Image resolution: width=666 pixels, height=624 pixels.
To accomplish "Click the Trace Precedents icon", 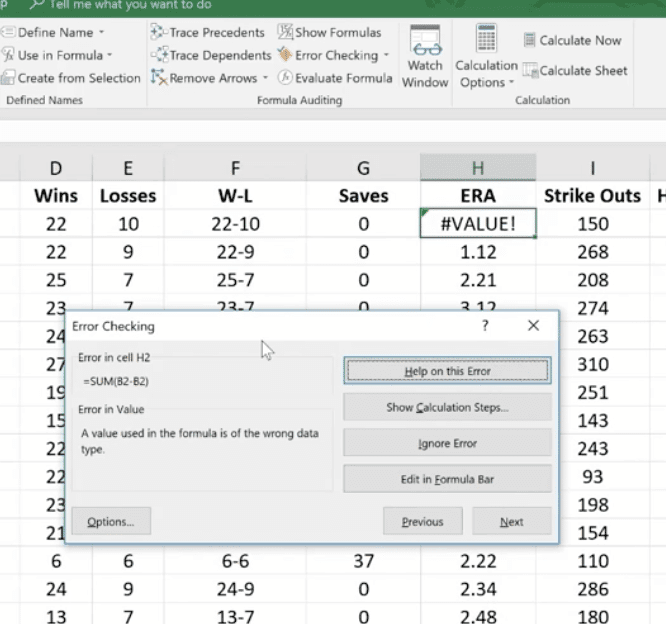I will [158, 33].
